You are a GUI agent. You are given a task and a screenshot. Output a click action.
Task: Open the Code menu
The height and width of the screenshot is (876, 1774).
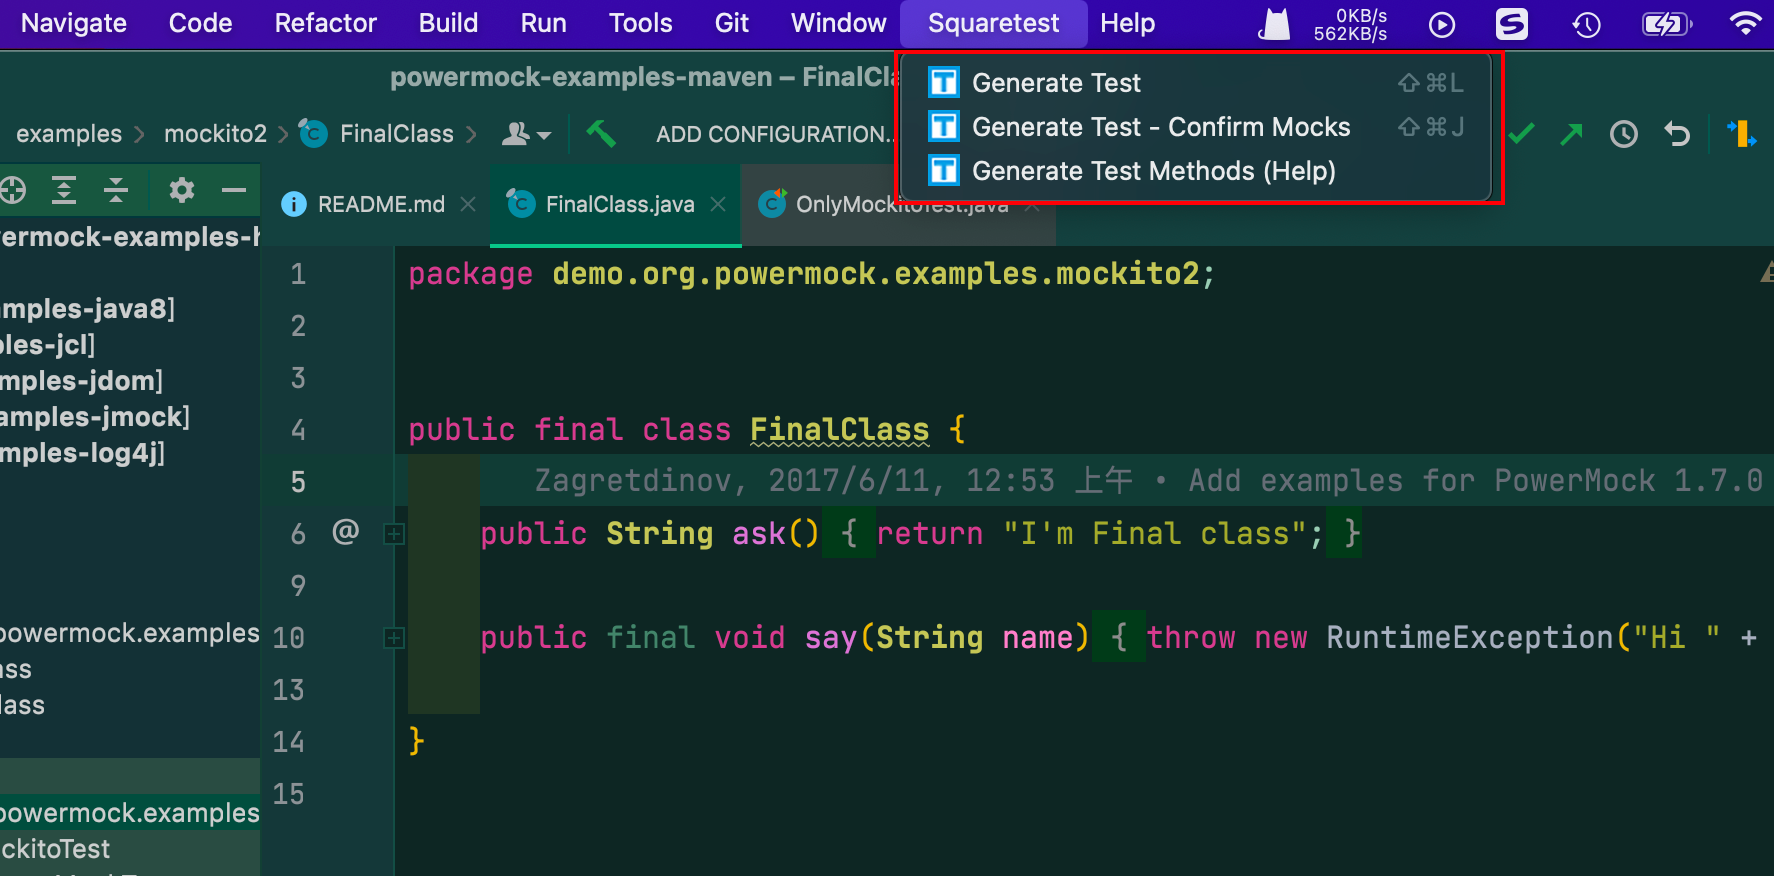tap(200, 23)
